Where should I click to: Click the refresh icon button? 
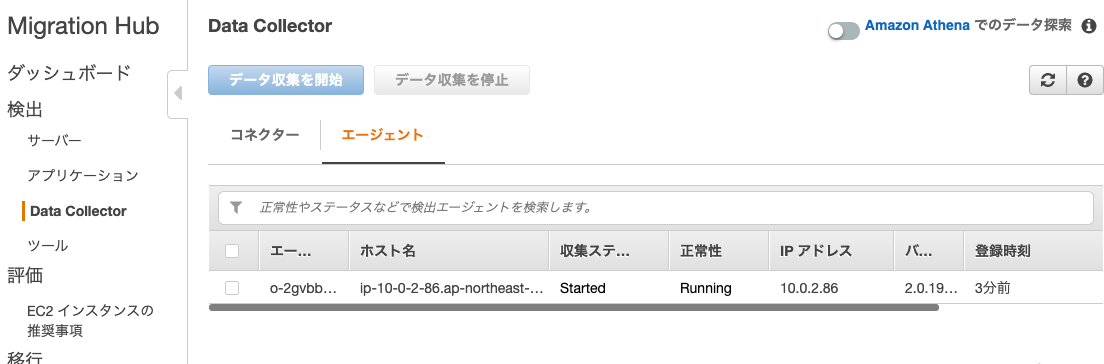[x=1048, y=80]
